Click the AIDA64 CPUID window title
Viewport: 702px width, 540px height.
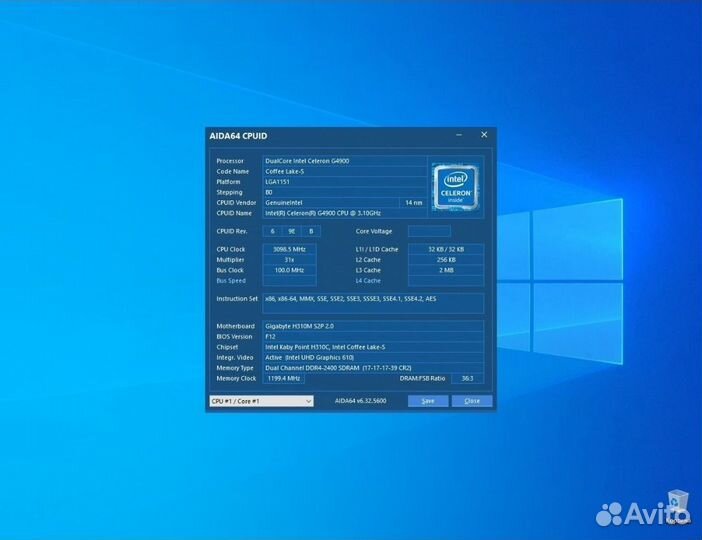point(238,136)
